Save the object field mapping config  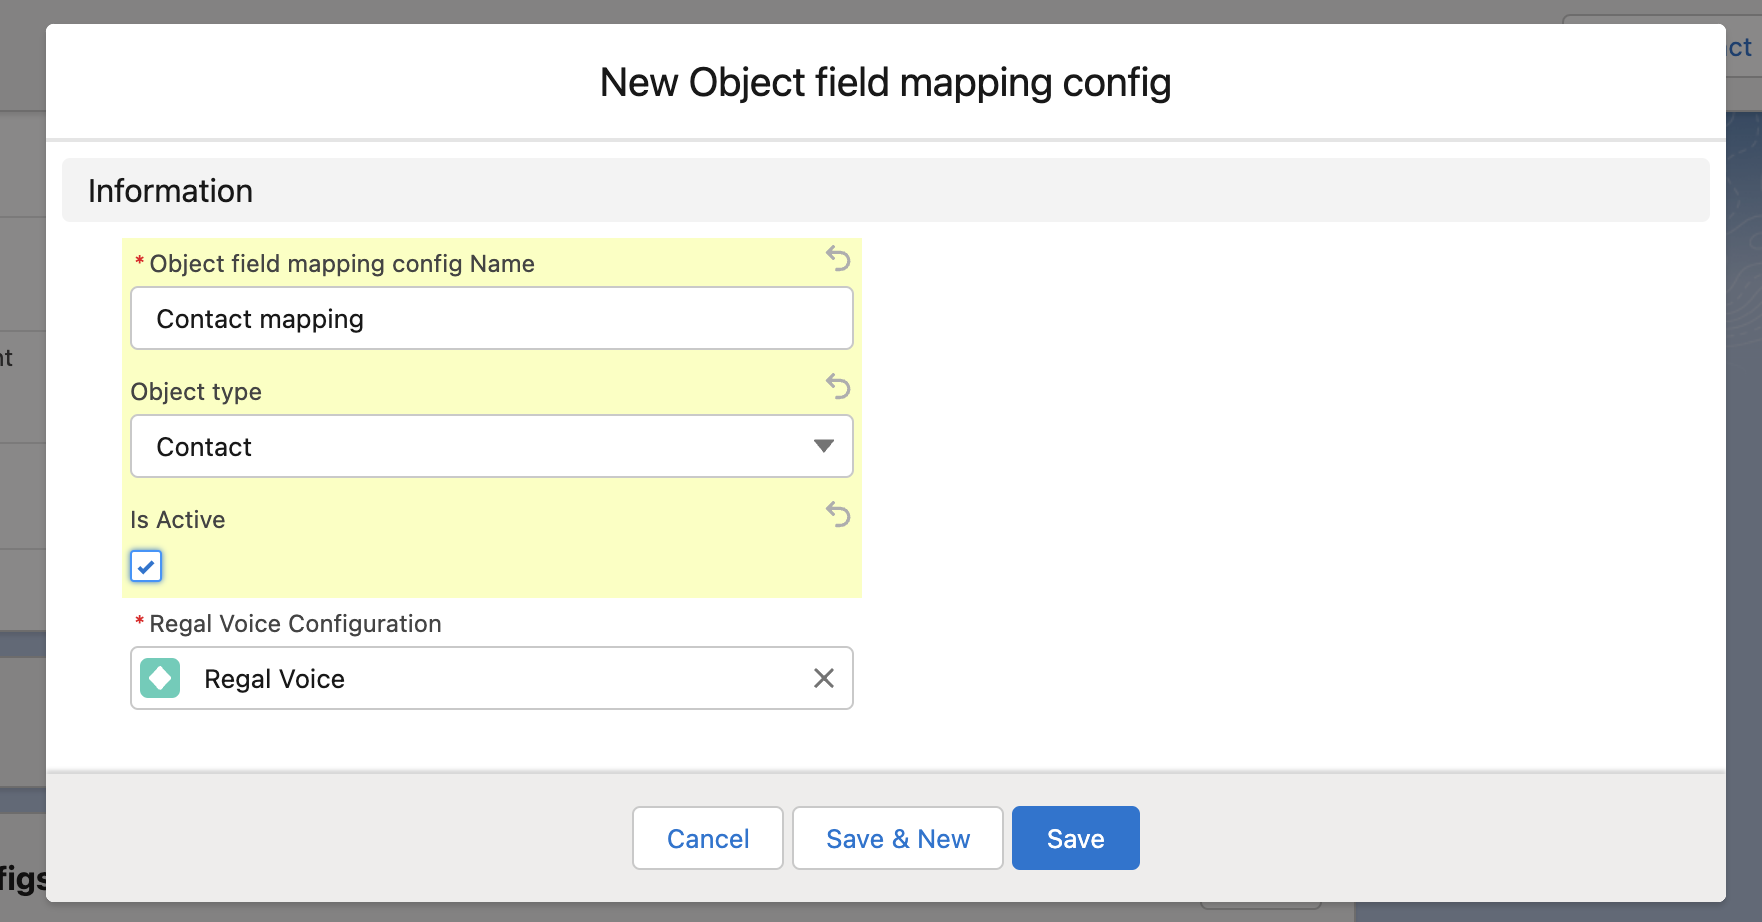pyautogui.click(x=1075, y=838)
